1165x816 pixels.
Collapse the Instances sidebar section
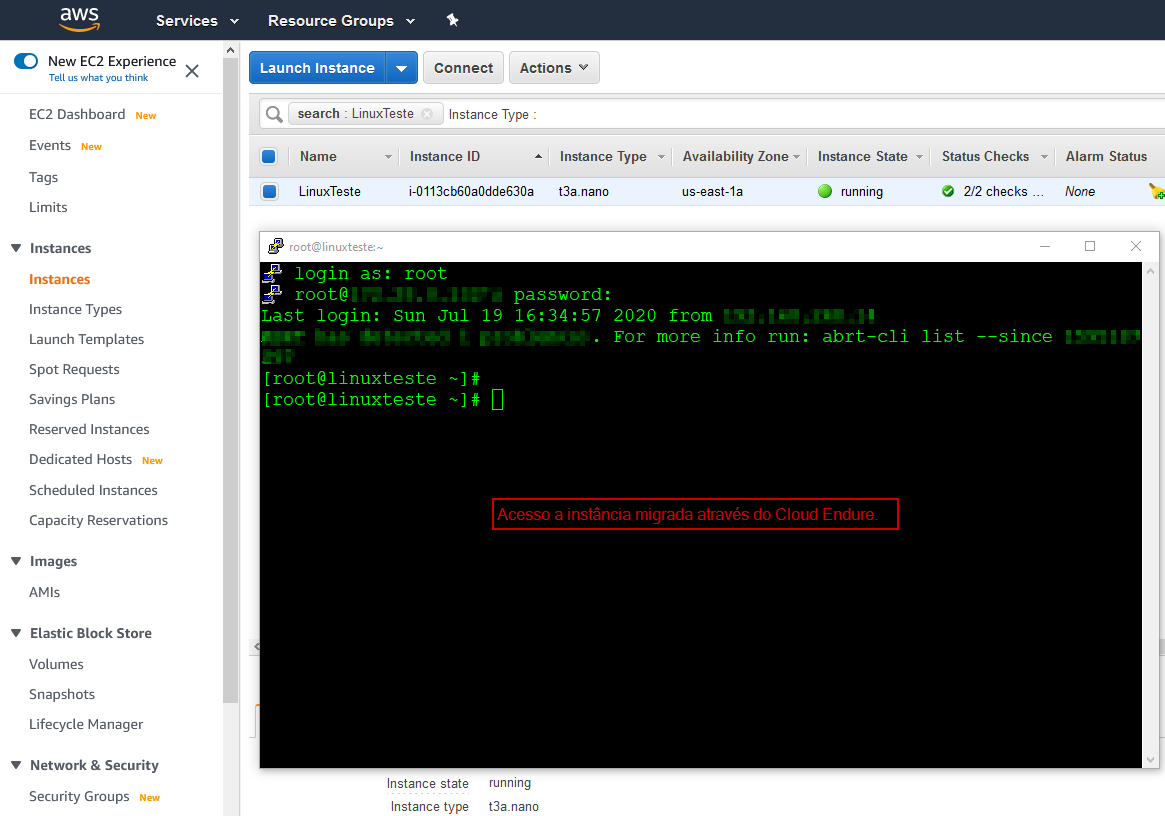pyautogui.click(x=16, y=248)
